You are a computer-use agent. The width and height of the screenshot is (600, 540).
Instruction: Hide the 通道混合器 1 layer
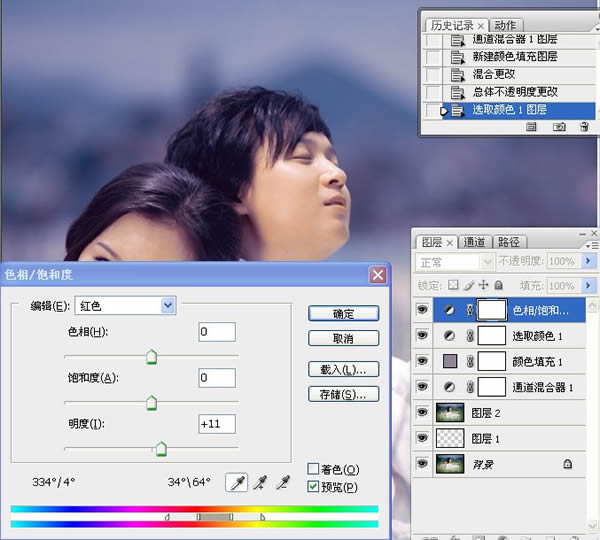click(x=422, y=387)
